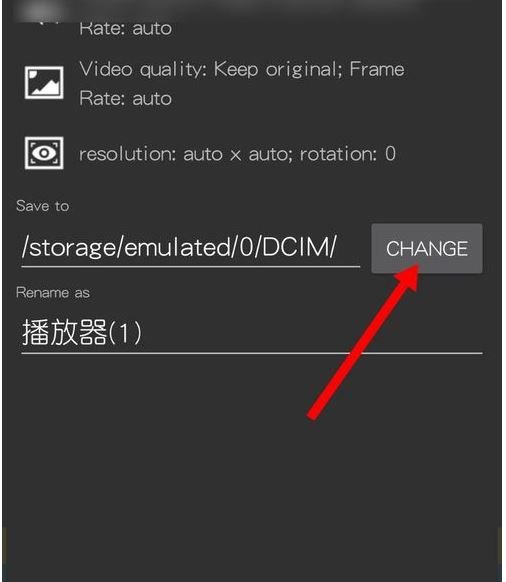Tap the 'Rename as' label

point(53,292)
